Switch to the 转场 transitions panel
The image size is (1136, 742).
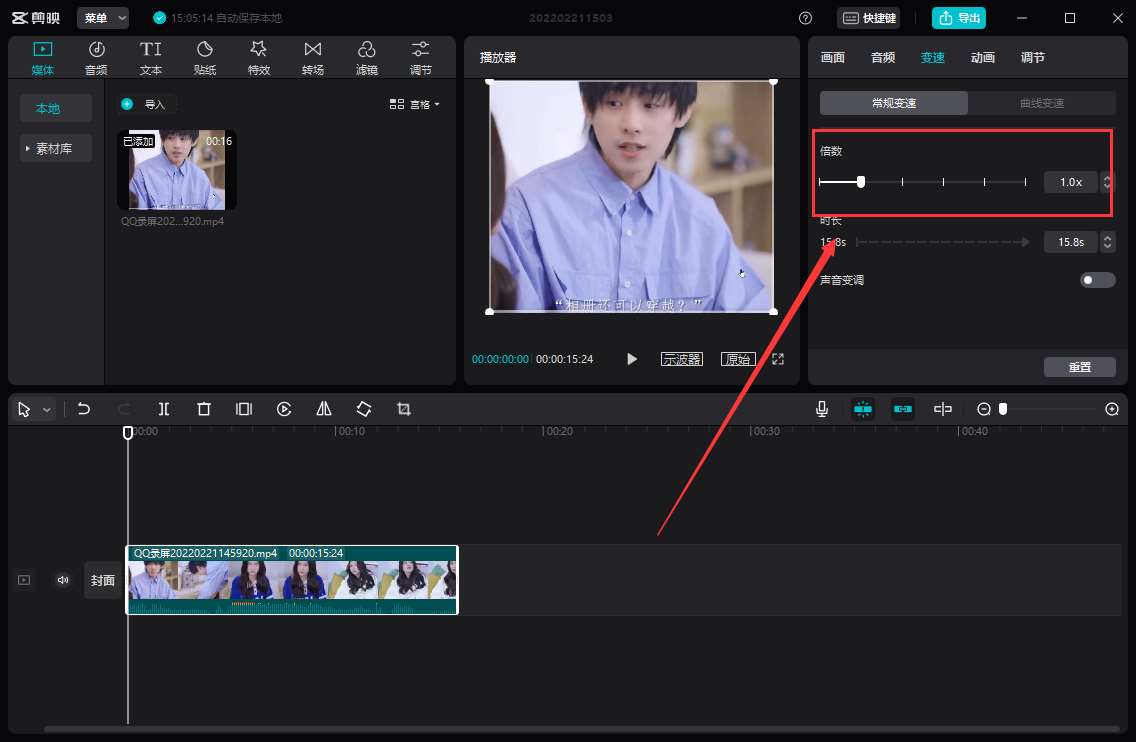coord(312,56)
